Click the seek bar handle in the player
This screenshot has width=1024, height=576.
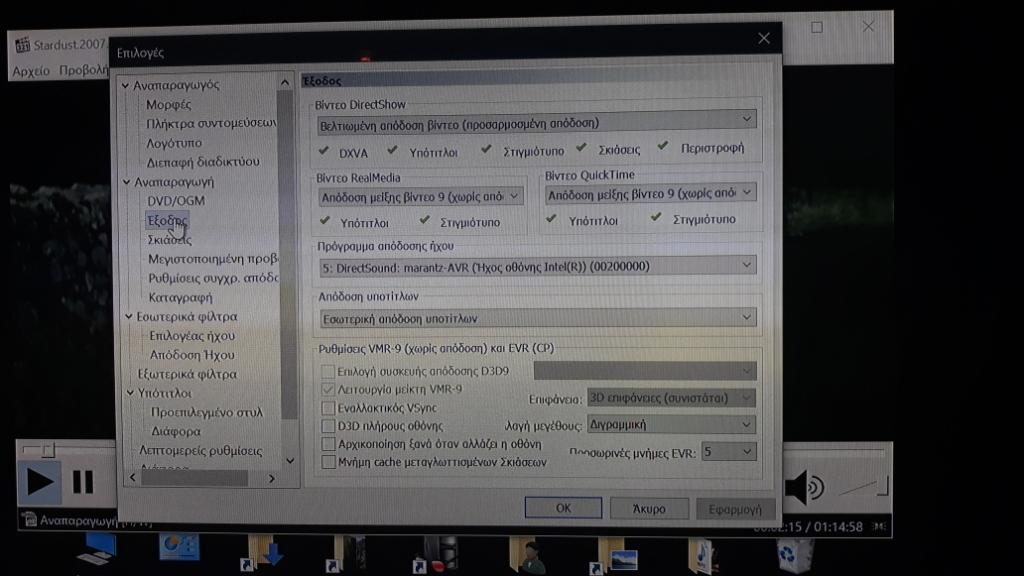click(x=48, y=450)
